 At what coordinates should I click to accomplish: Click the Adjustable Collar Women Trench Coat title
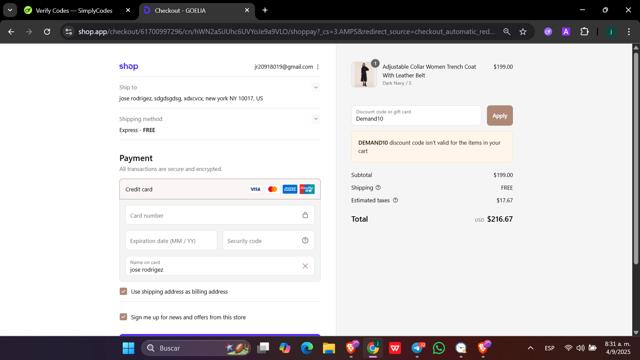click(x=429, y=71)
